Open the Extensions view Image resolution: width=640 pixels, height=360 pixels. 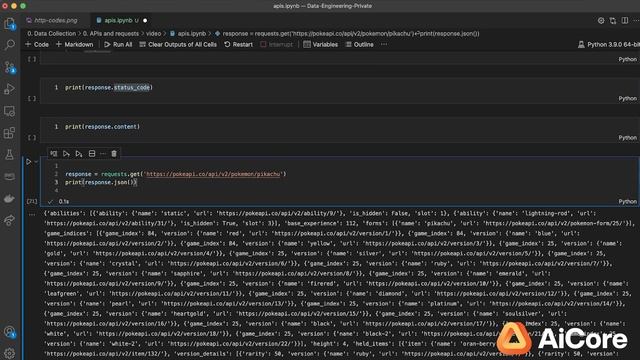coord(9,133)
